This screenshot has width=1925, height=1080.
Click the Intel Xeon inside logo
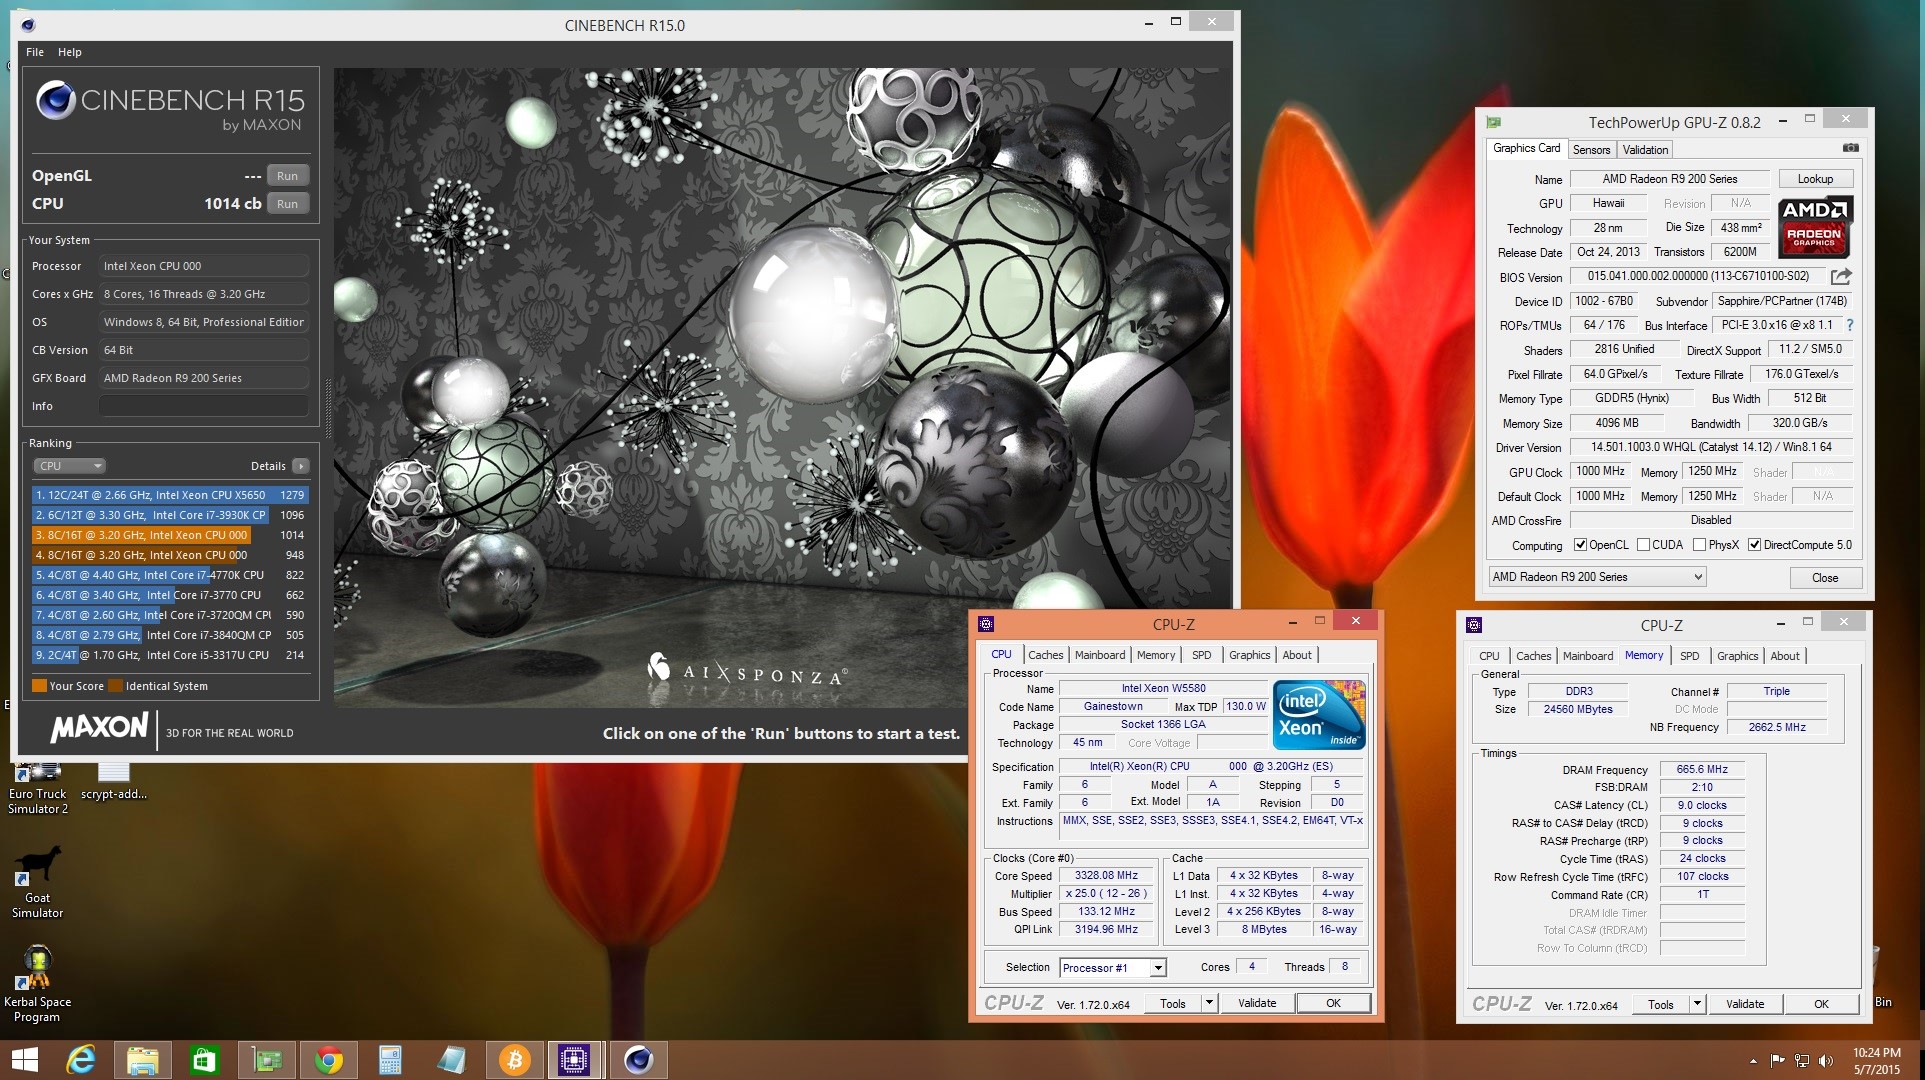pos(1319,715)
